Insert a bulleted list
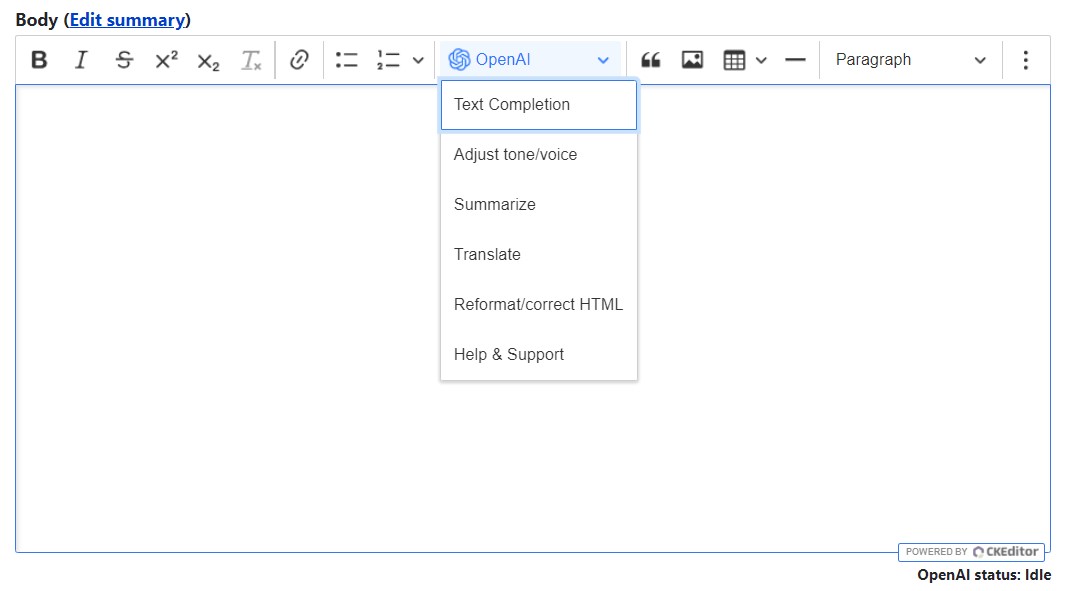This screenshot has height=591, width=1065. click(x=346, y=60)
